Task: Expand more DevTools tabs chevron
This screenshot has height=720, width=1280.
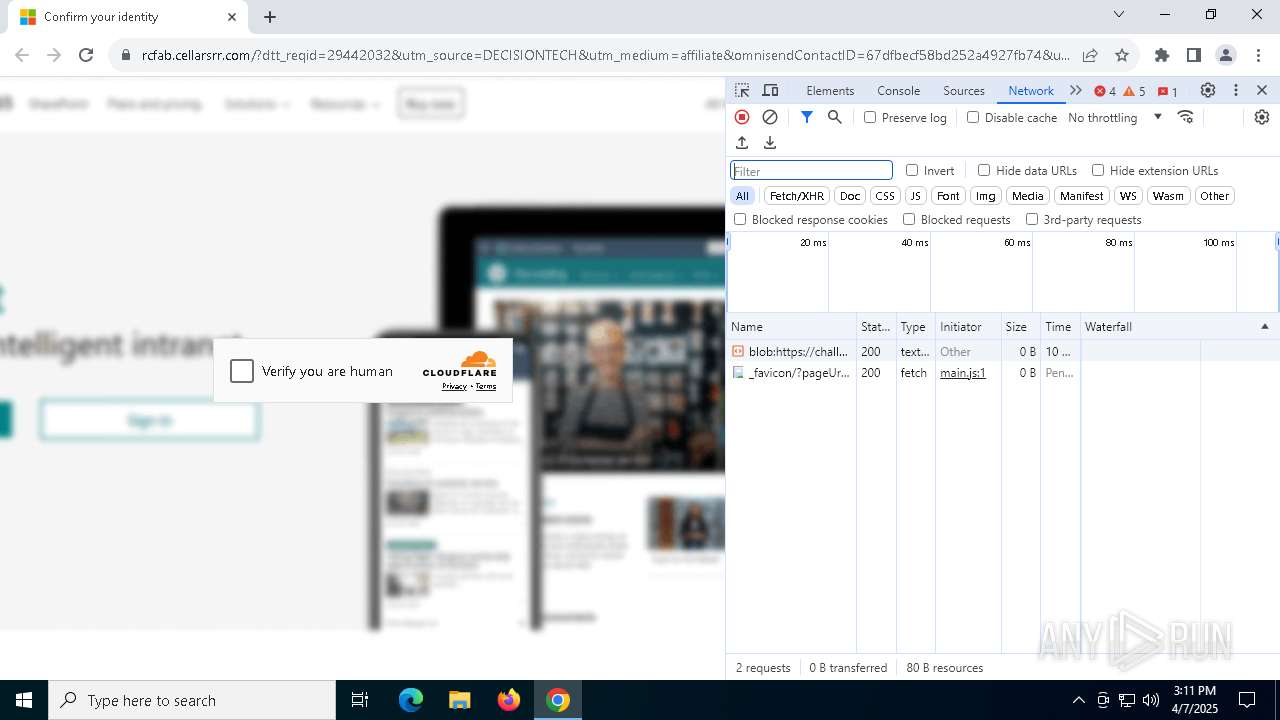Action: pos(1076,90)
